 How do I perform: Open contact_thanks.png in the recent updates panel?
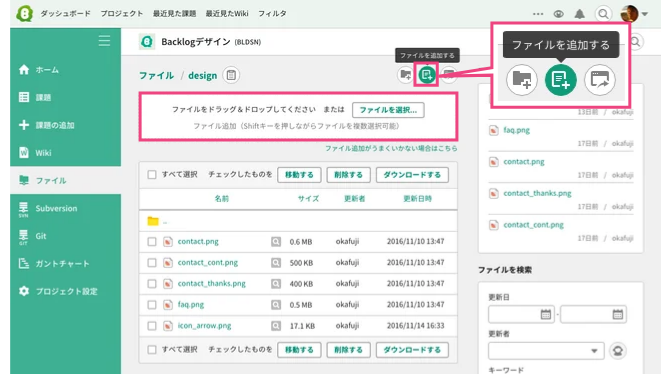coord(537,193)
